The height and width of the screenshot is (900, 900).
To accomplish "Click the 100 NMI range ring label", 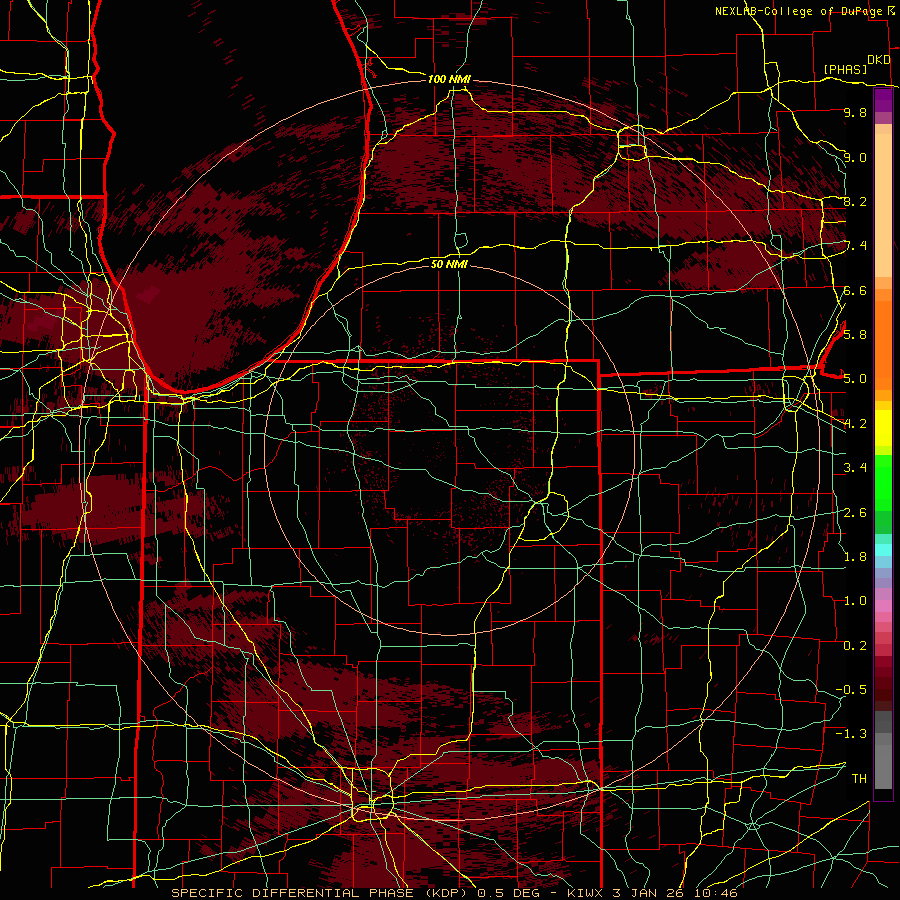I will click(449, 79).
